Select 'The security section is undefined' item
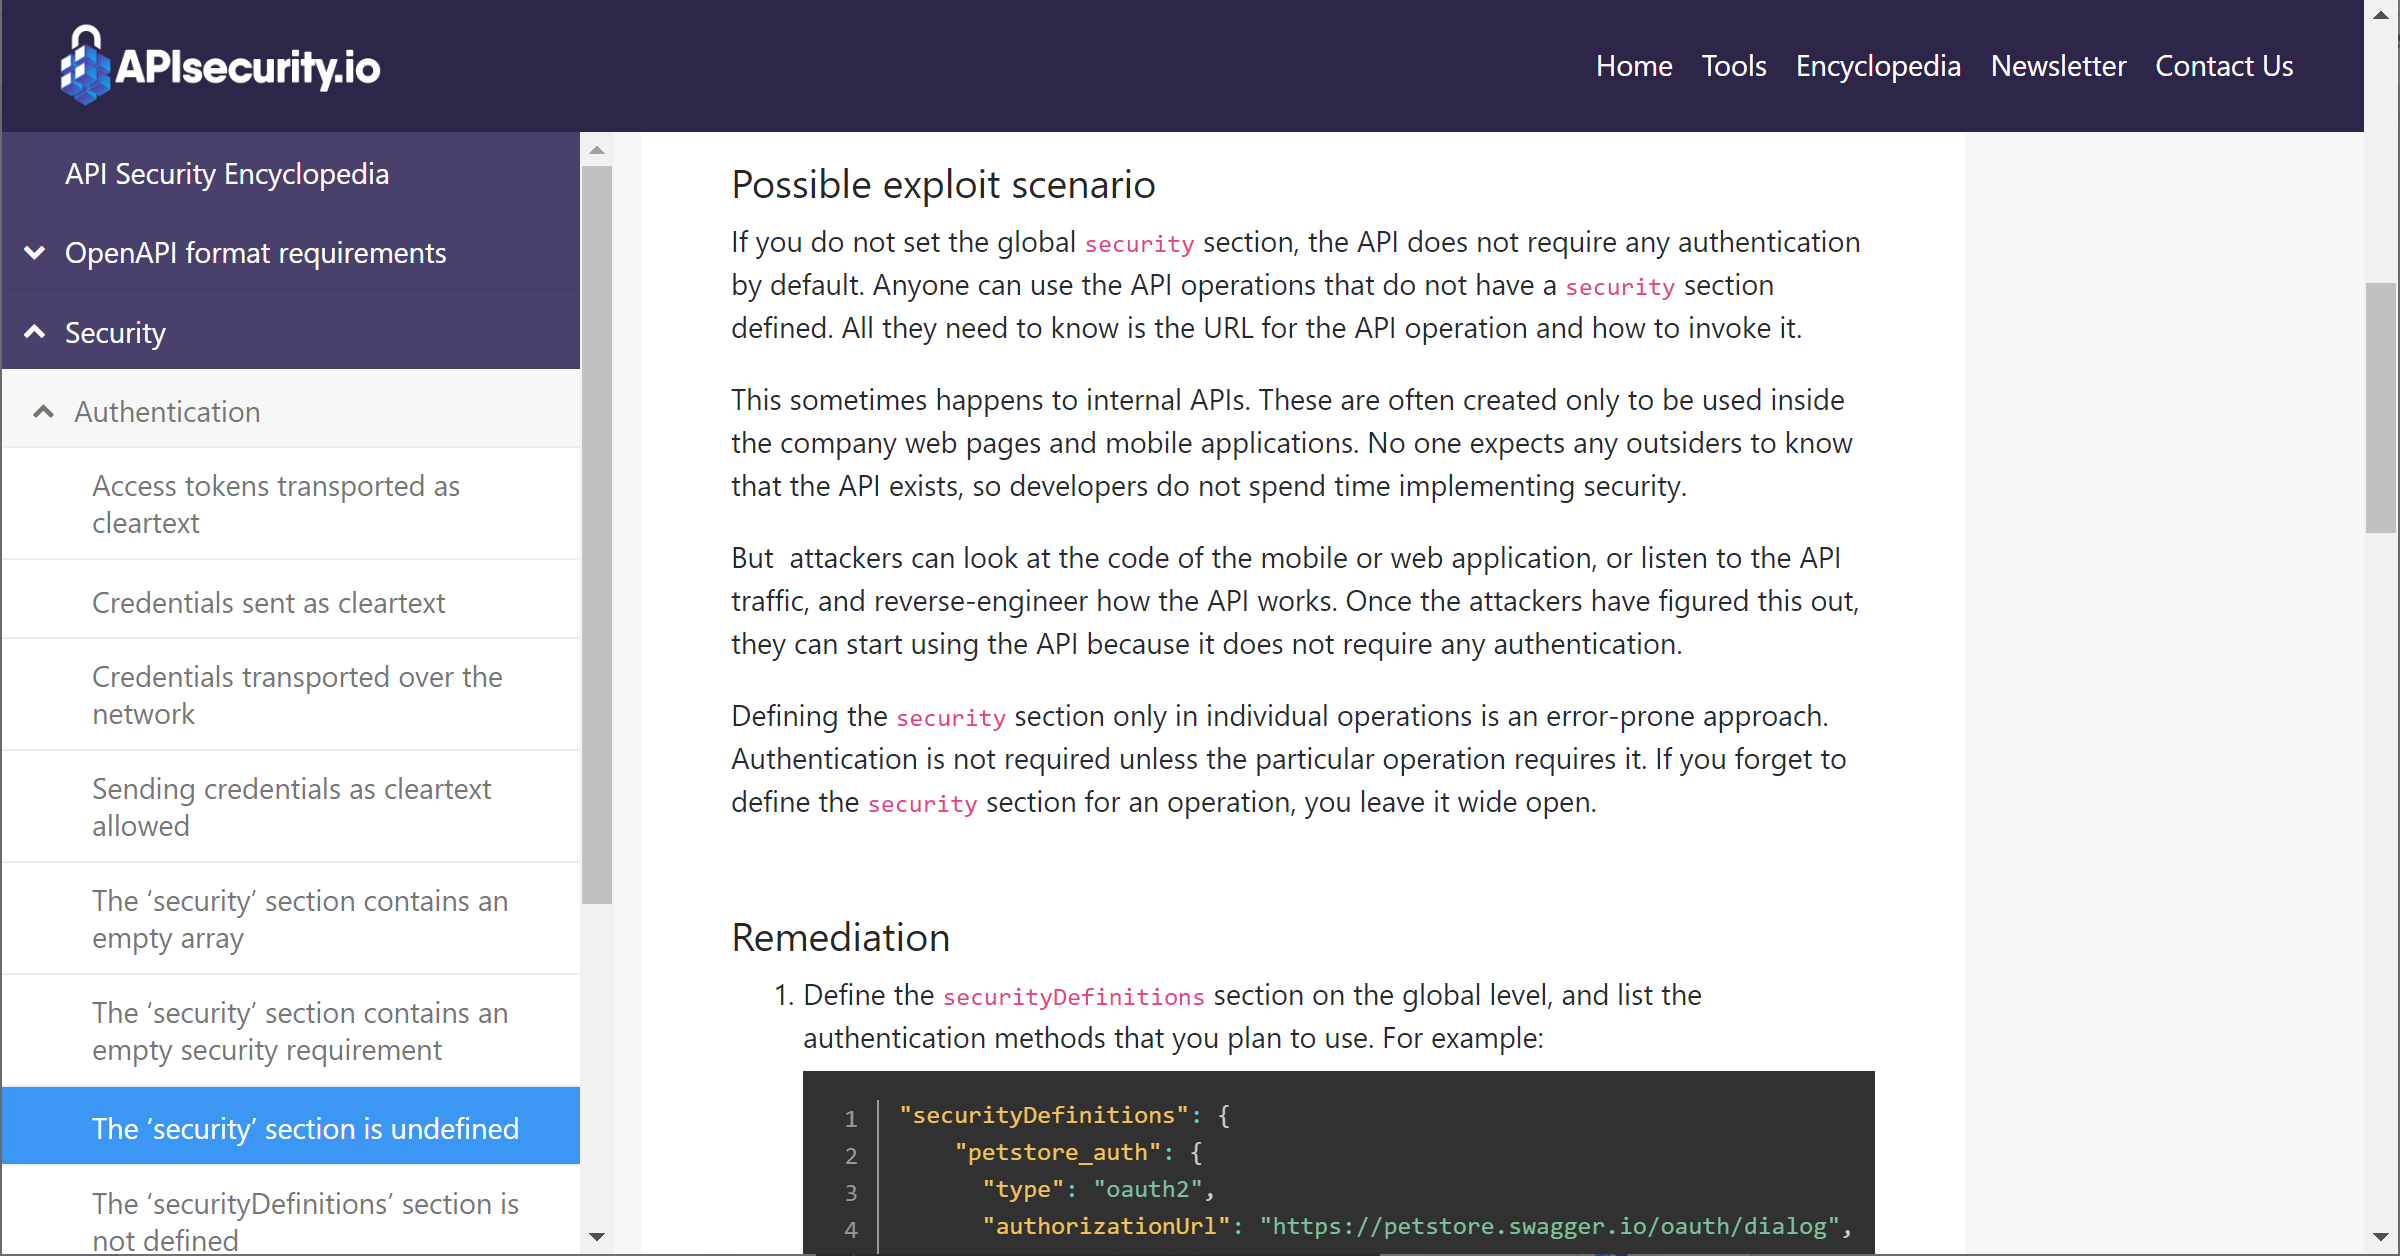 coord(305,1128)
